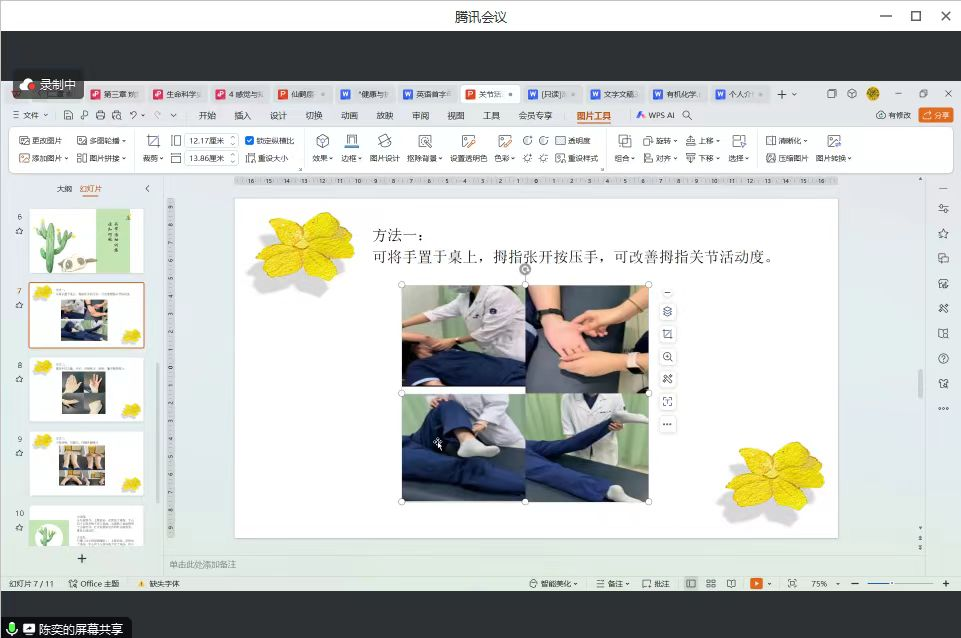Toggle normal view button in status bar
Screen dimensions: 961x638
tap(690, 583)
